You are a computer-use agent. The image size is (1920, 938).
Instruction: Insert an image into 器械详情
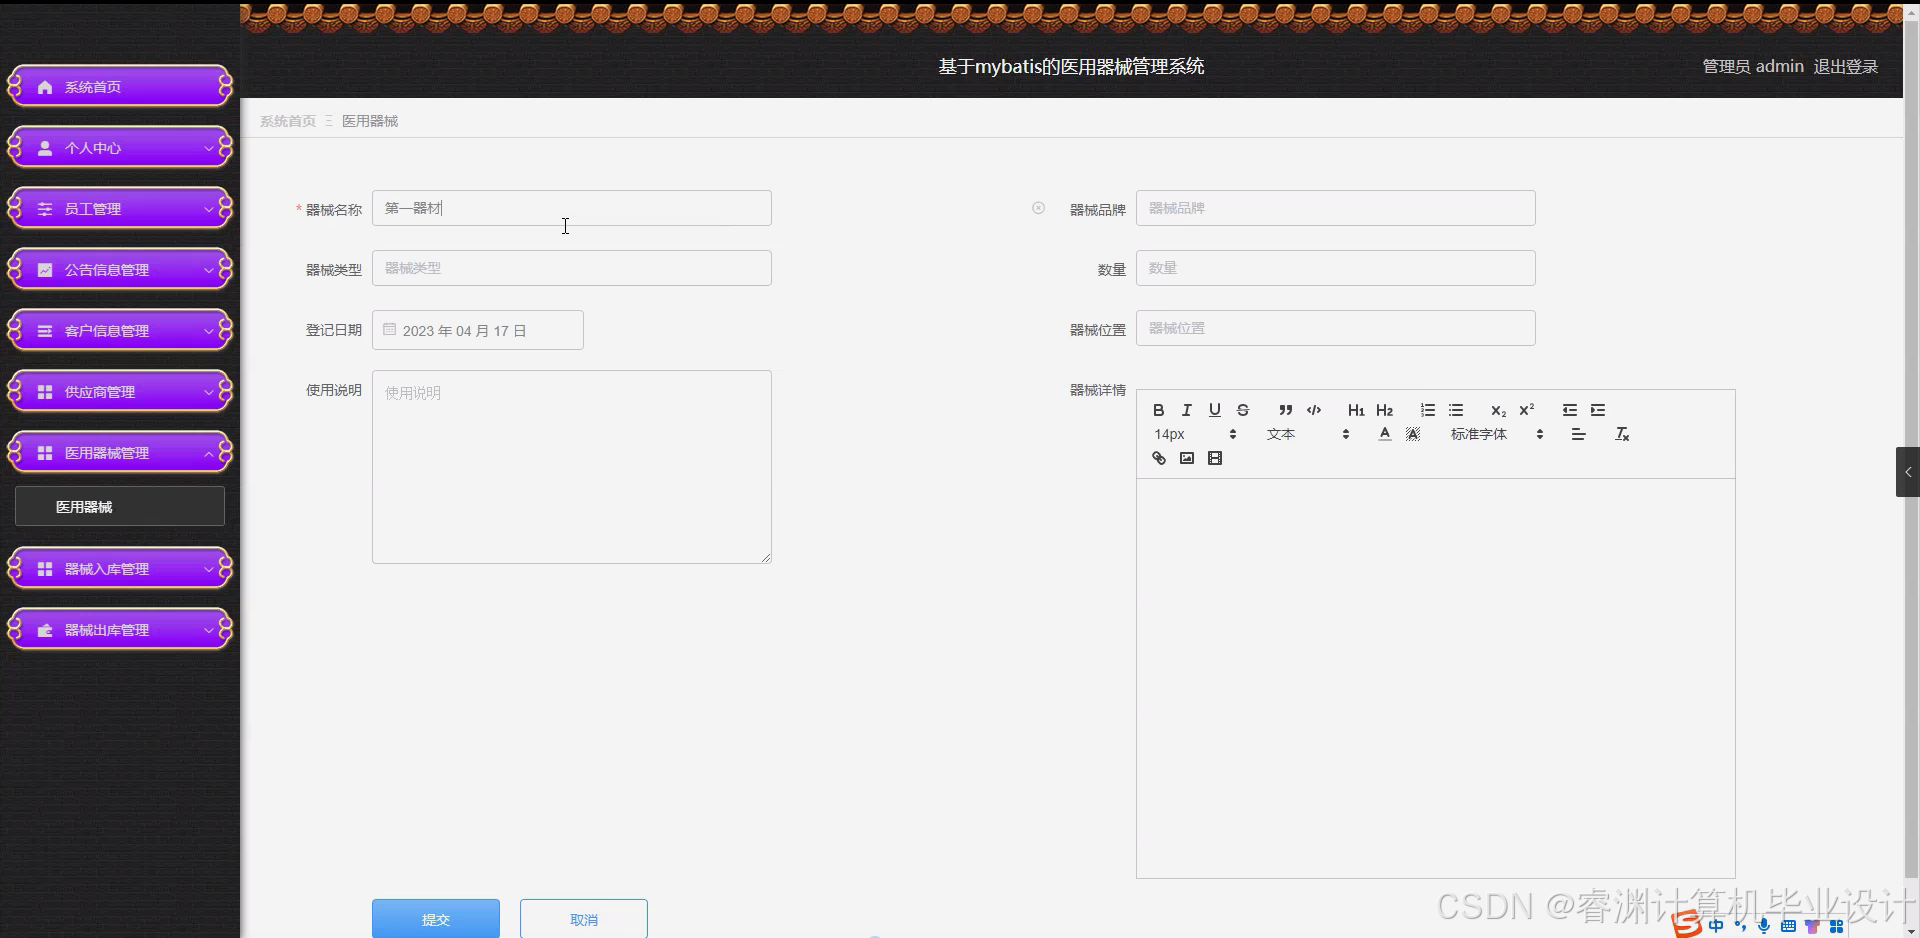coord(1187,458)
